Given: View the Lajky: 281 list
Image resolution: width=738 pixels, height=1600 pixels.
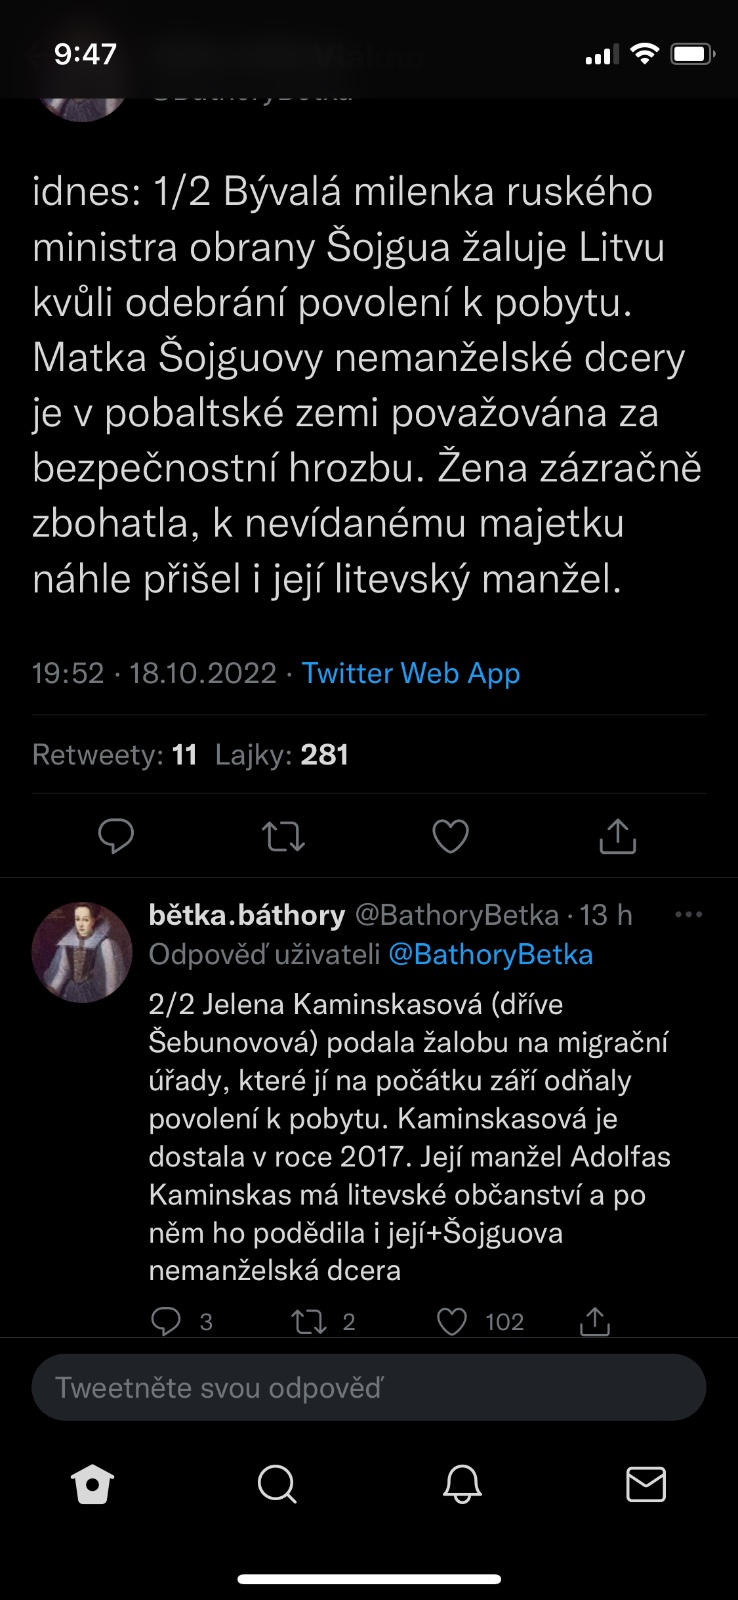Looking at the screenshot, I should pyautogui.click(x=282, y=754).
